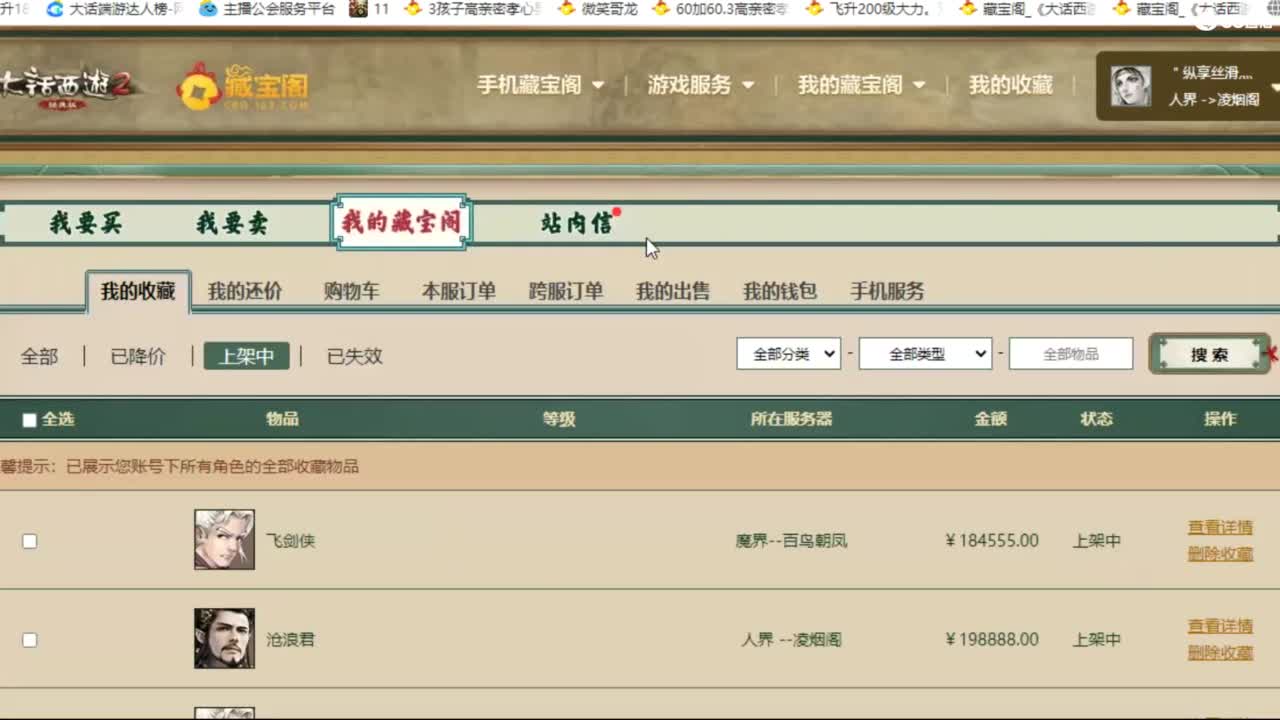Image resolution: width=1280 pixels, height=720 pixels.
Task: Click the 飞剑侠 item name
Action: 290,541
